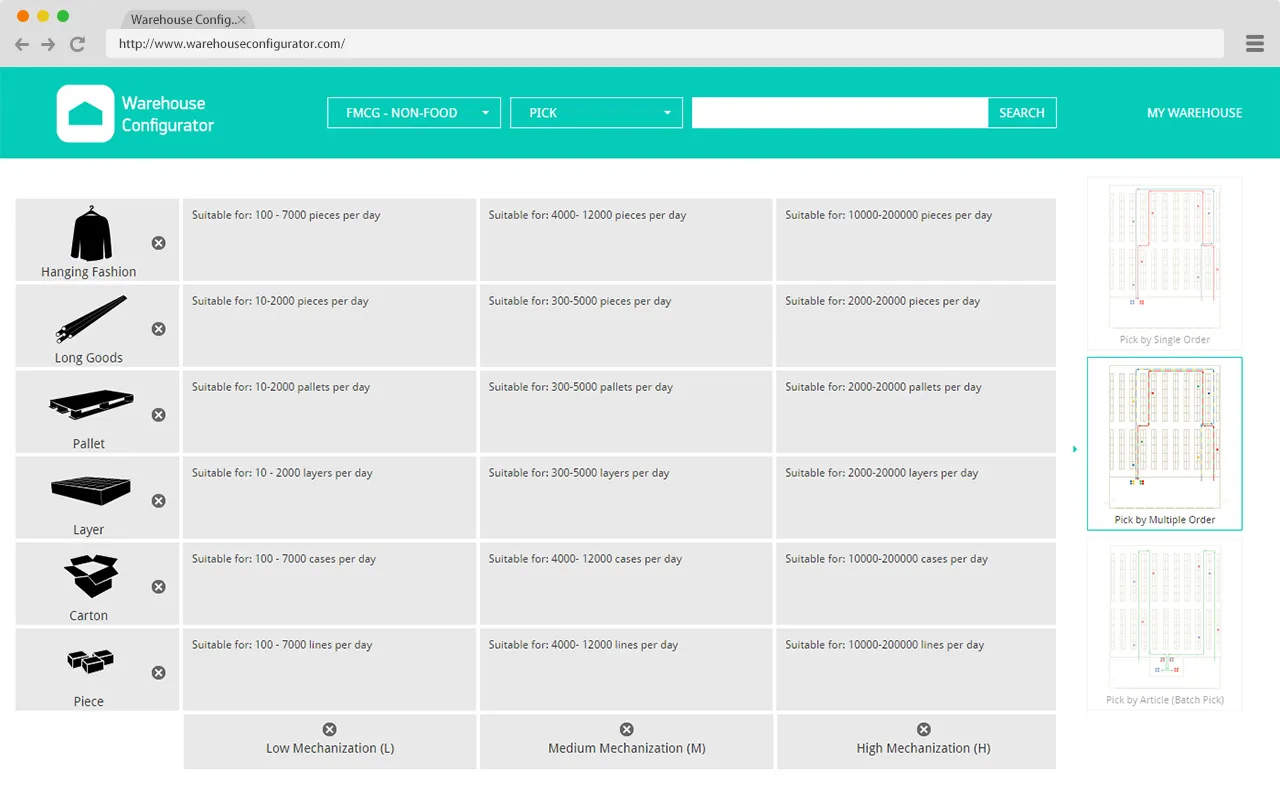Screen dimensions: 1280x809
Task: Open the PICK dropdown
Action: pyautogui.click(x=596, y=113)
